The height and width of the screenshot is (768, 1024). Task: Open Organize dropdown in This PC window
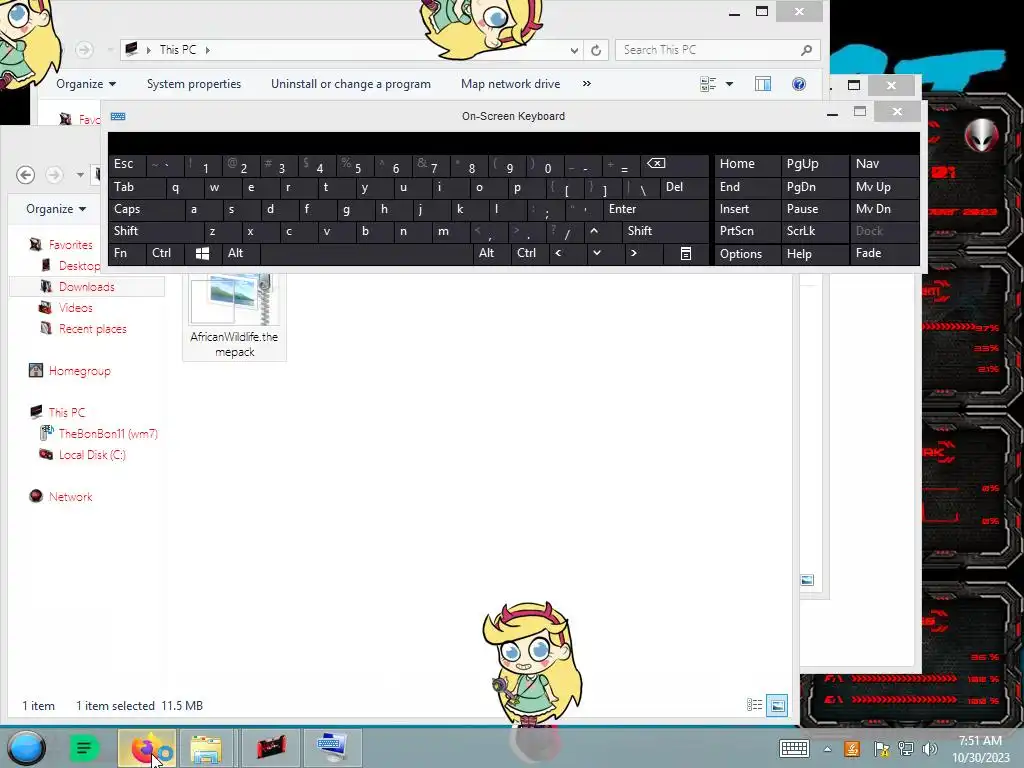(x=86, y=84)
